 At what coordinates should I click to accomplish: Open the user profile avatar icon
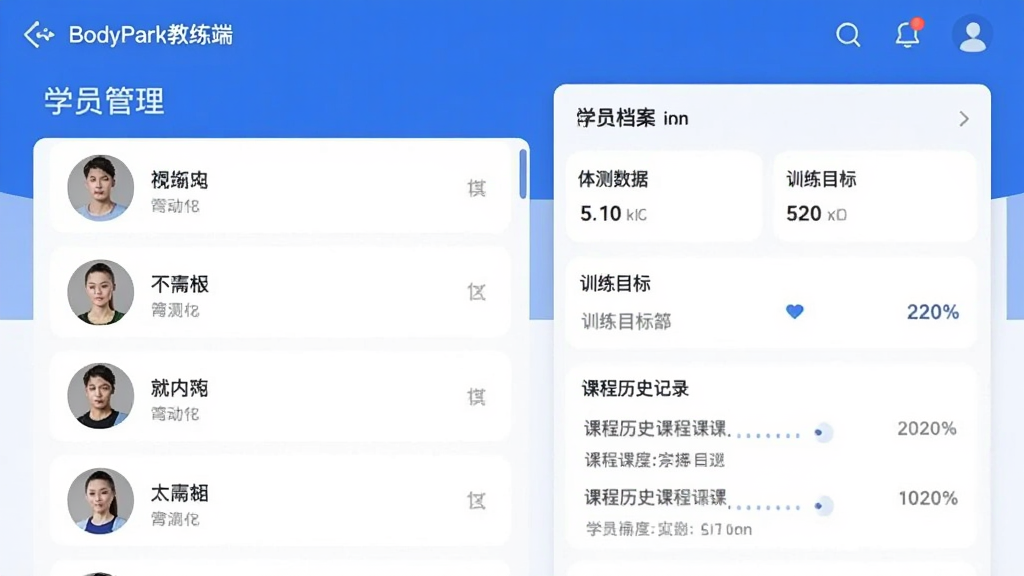click(x=972, y=35)
